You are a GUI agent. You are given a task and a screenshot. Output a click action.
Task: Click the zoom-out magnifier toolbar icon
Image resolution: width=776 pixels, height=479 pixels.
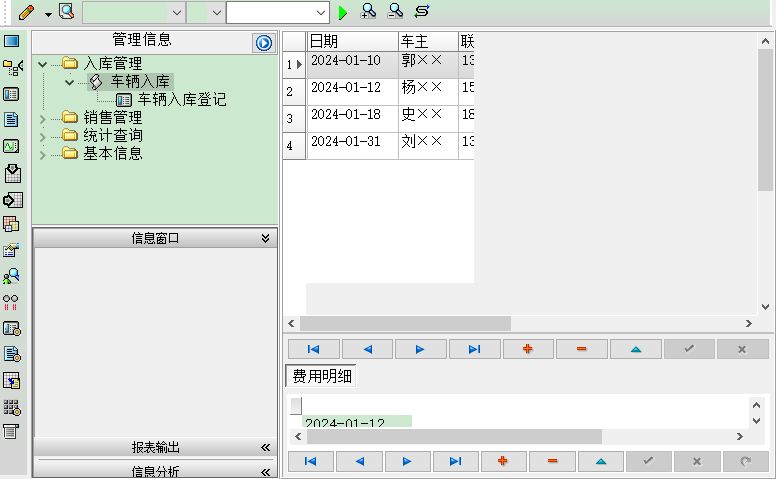(395, 11)
